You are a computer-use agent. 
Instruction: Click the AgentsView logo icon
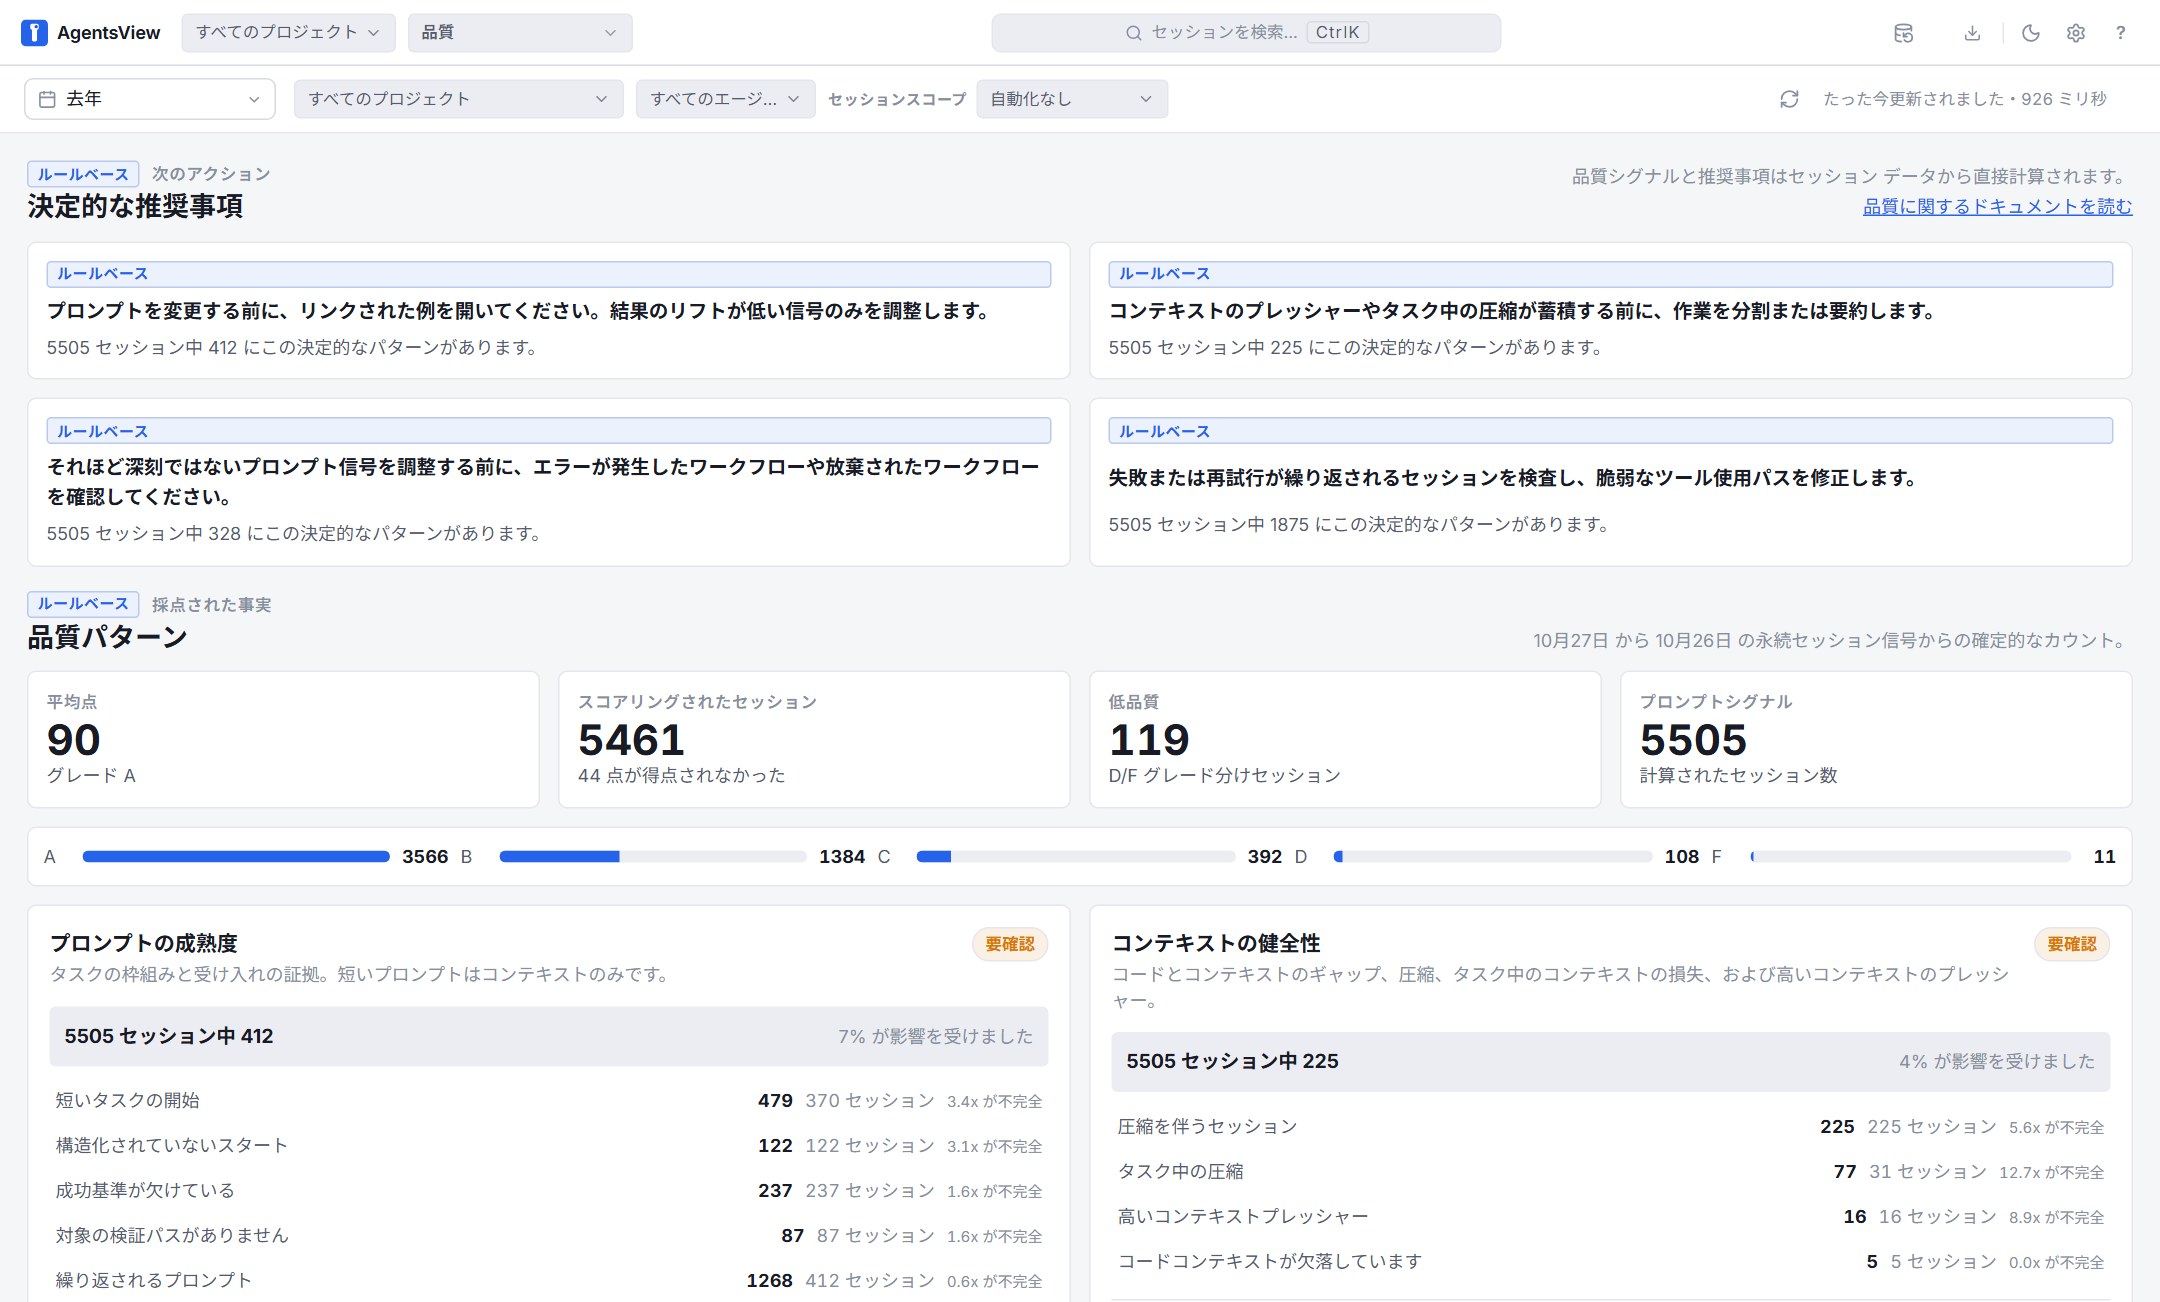34,33
